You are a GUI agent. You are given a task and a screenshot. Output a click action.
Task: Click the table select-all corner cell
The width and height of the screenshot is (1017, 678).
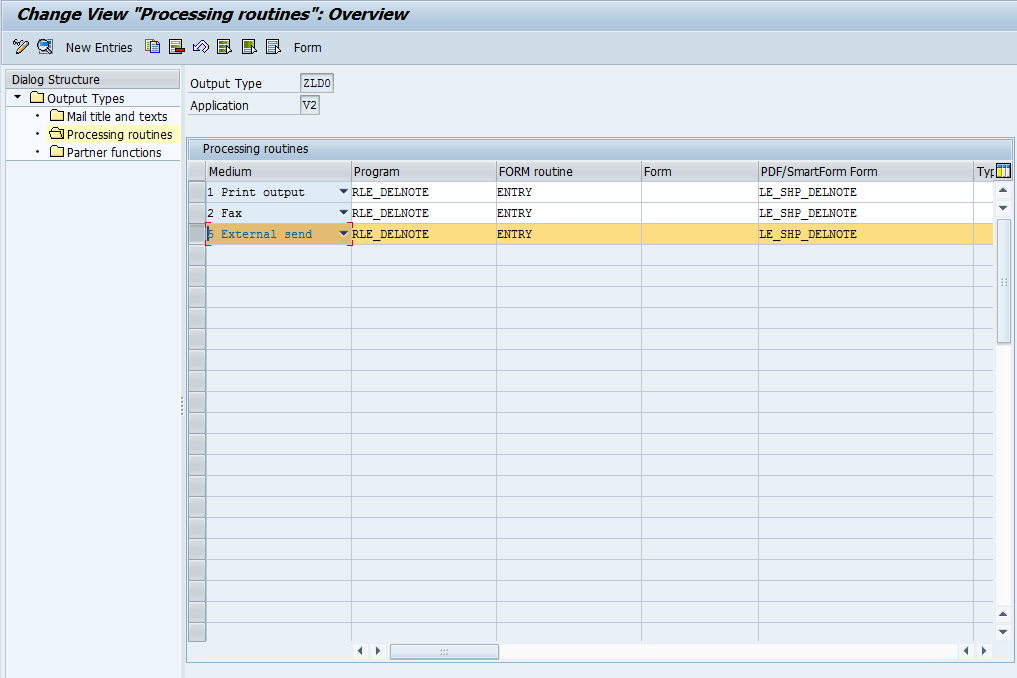click(197, 171)
